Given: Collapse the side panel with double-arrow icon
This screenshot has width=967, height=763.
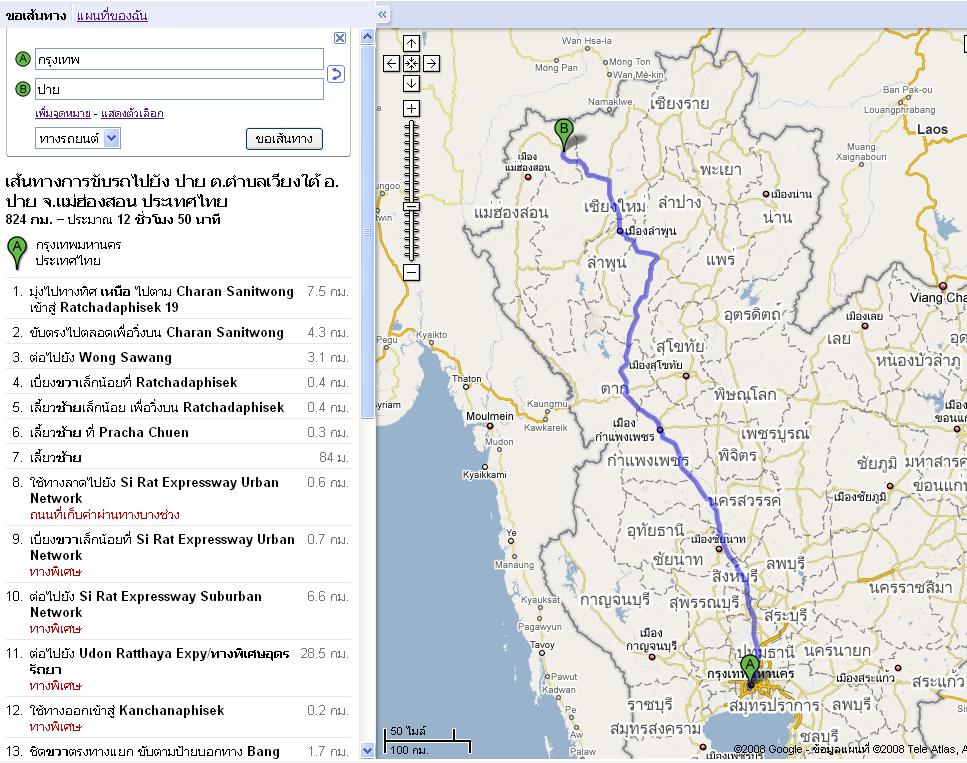Looking at the screenshot, I should (383, 14).
